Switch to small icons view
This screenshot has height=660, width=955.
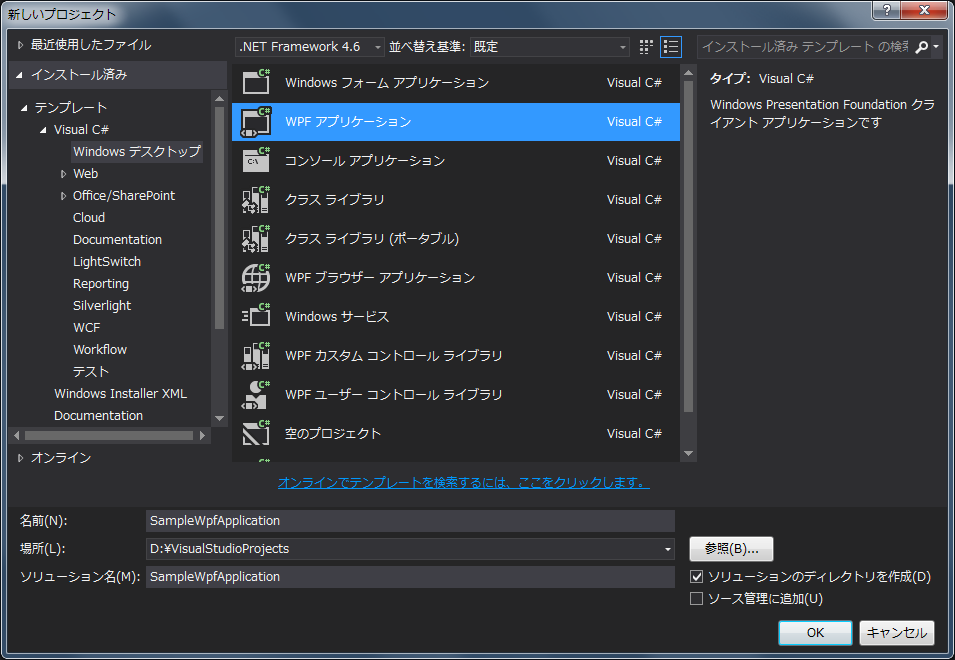coord(646,47)
